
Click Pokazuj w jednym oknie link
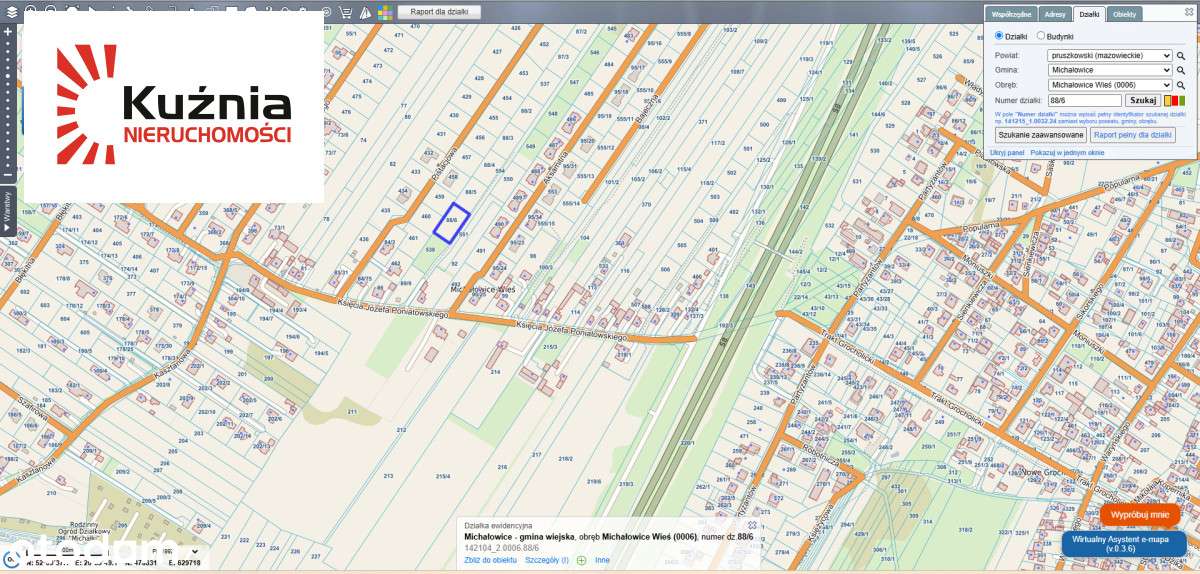(x=1067, y=152)
